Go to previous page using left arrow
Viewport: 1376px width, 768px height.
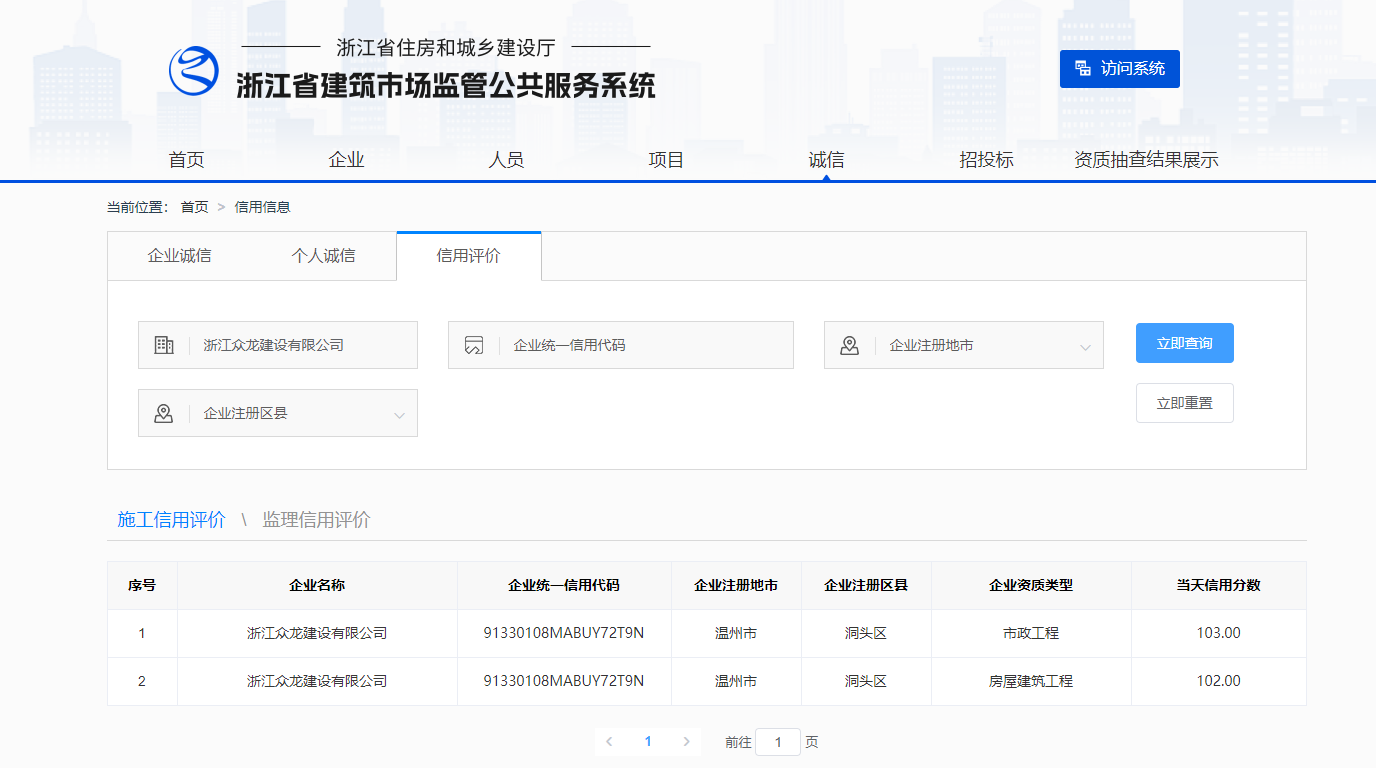coord(609,741)
